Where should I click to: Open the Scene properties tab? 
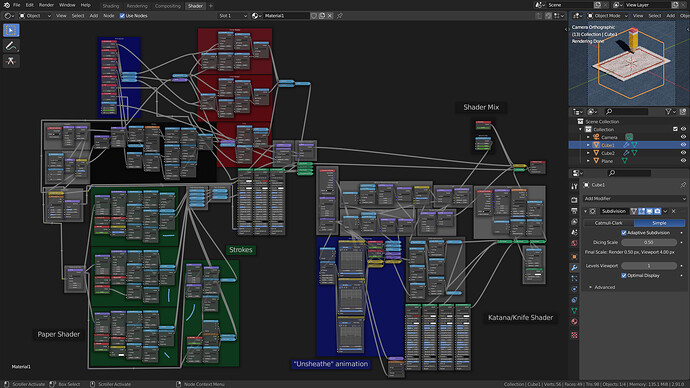pos(574,232)
